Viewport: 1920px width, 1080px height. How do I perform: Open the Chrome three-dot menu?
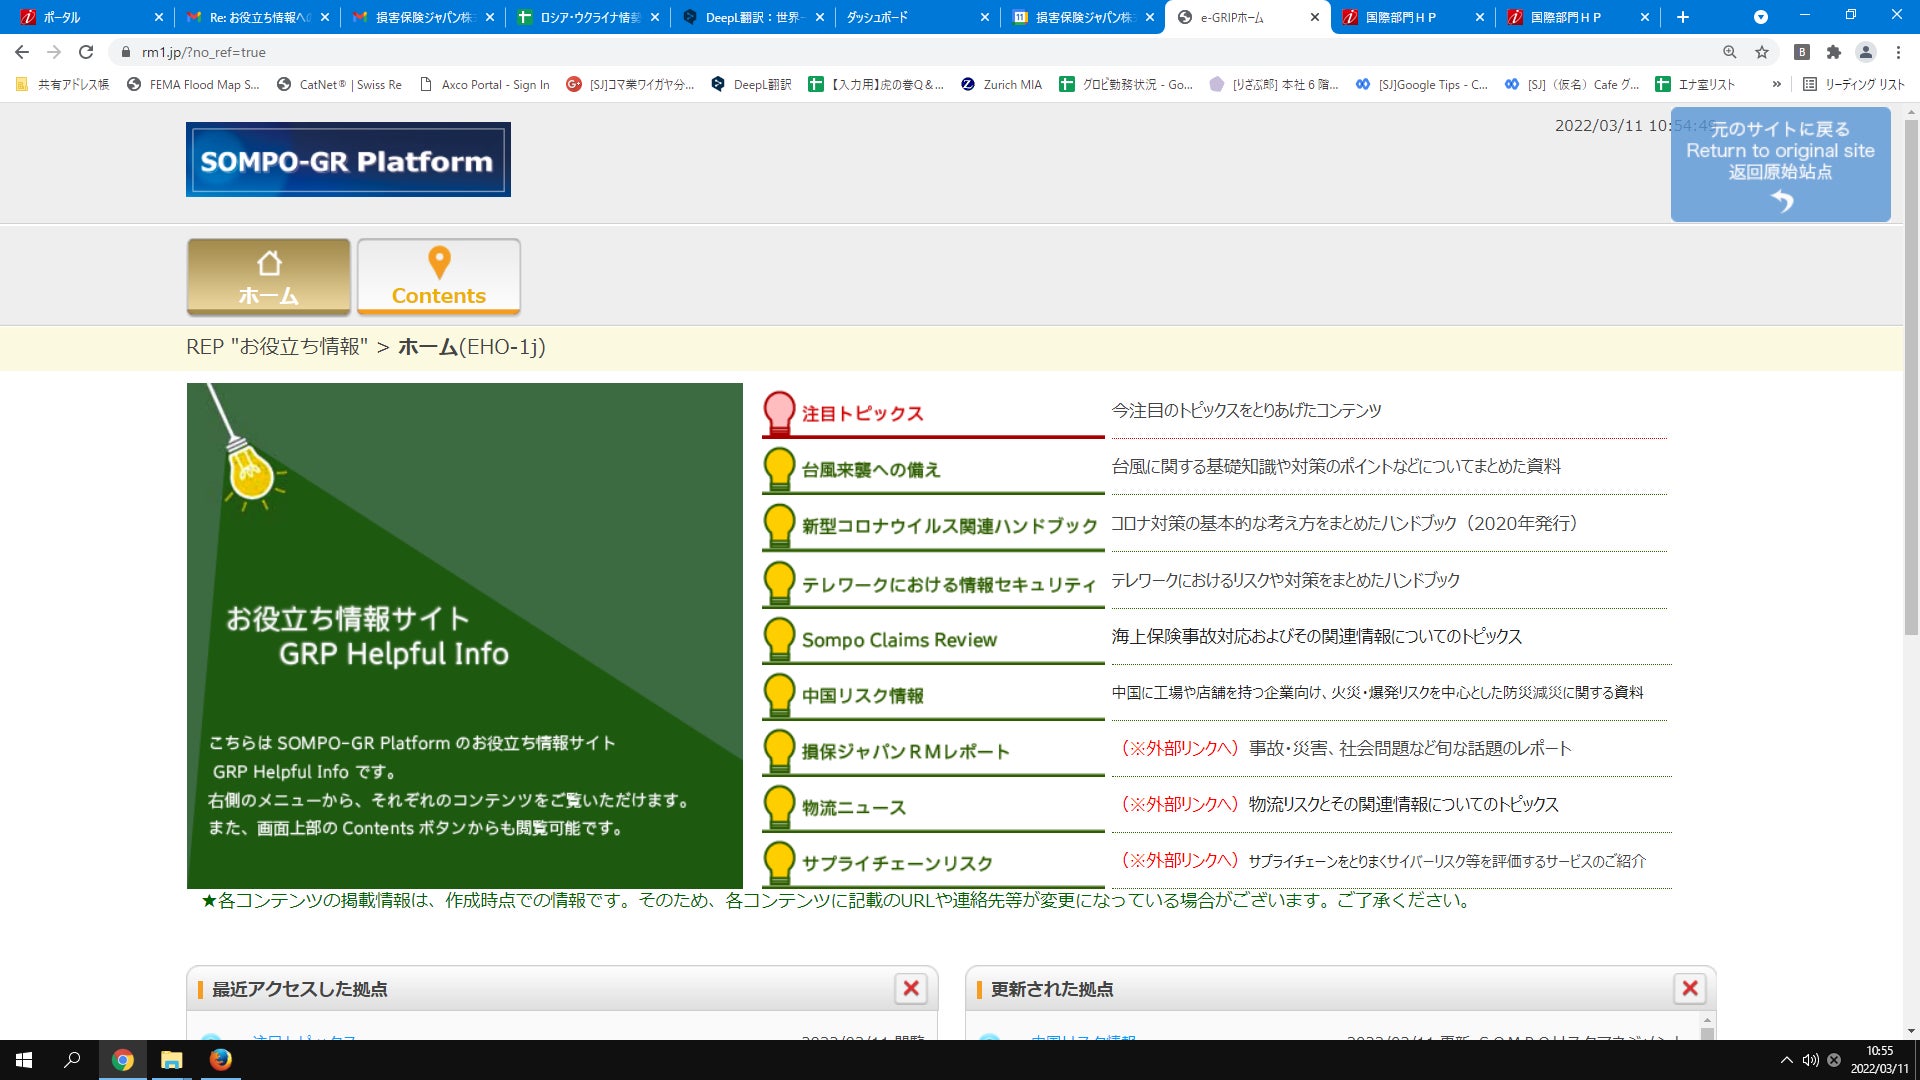click(x=1898, y=52)
